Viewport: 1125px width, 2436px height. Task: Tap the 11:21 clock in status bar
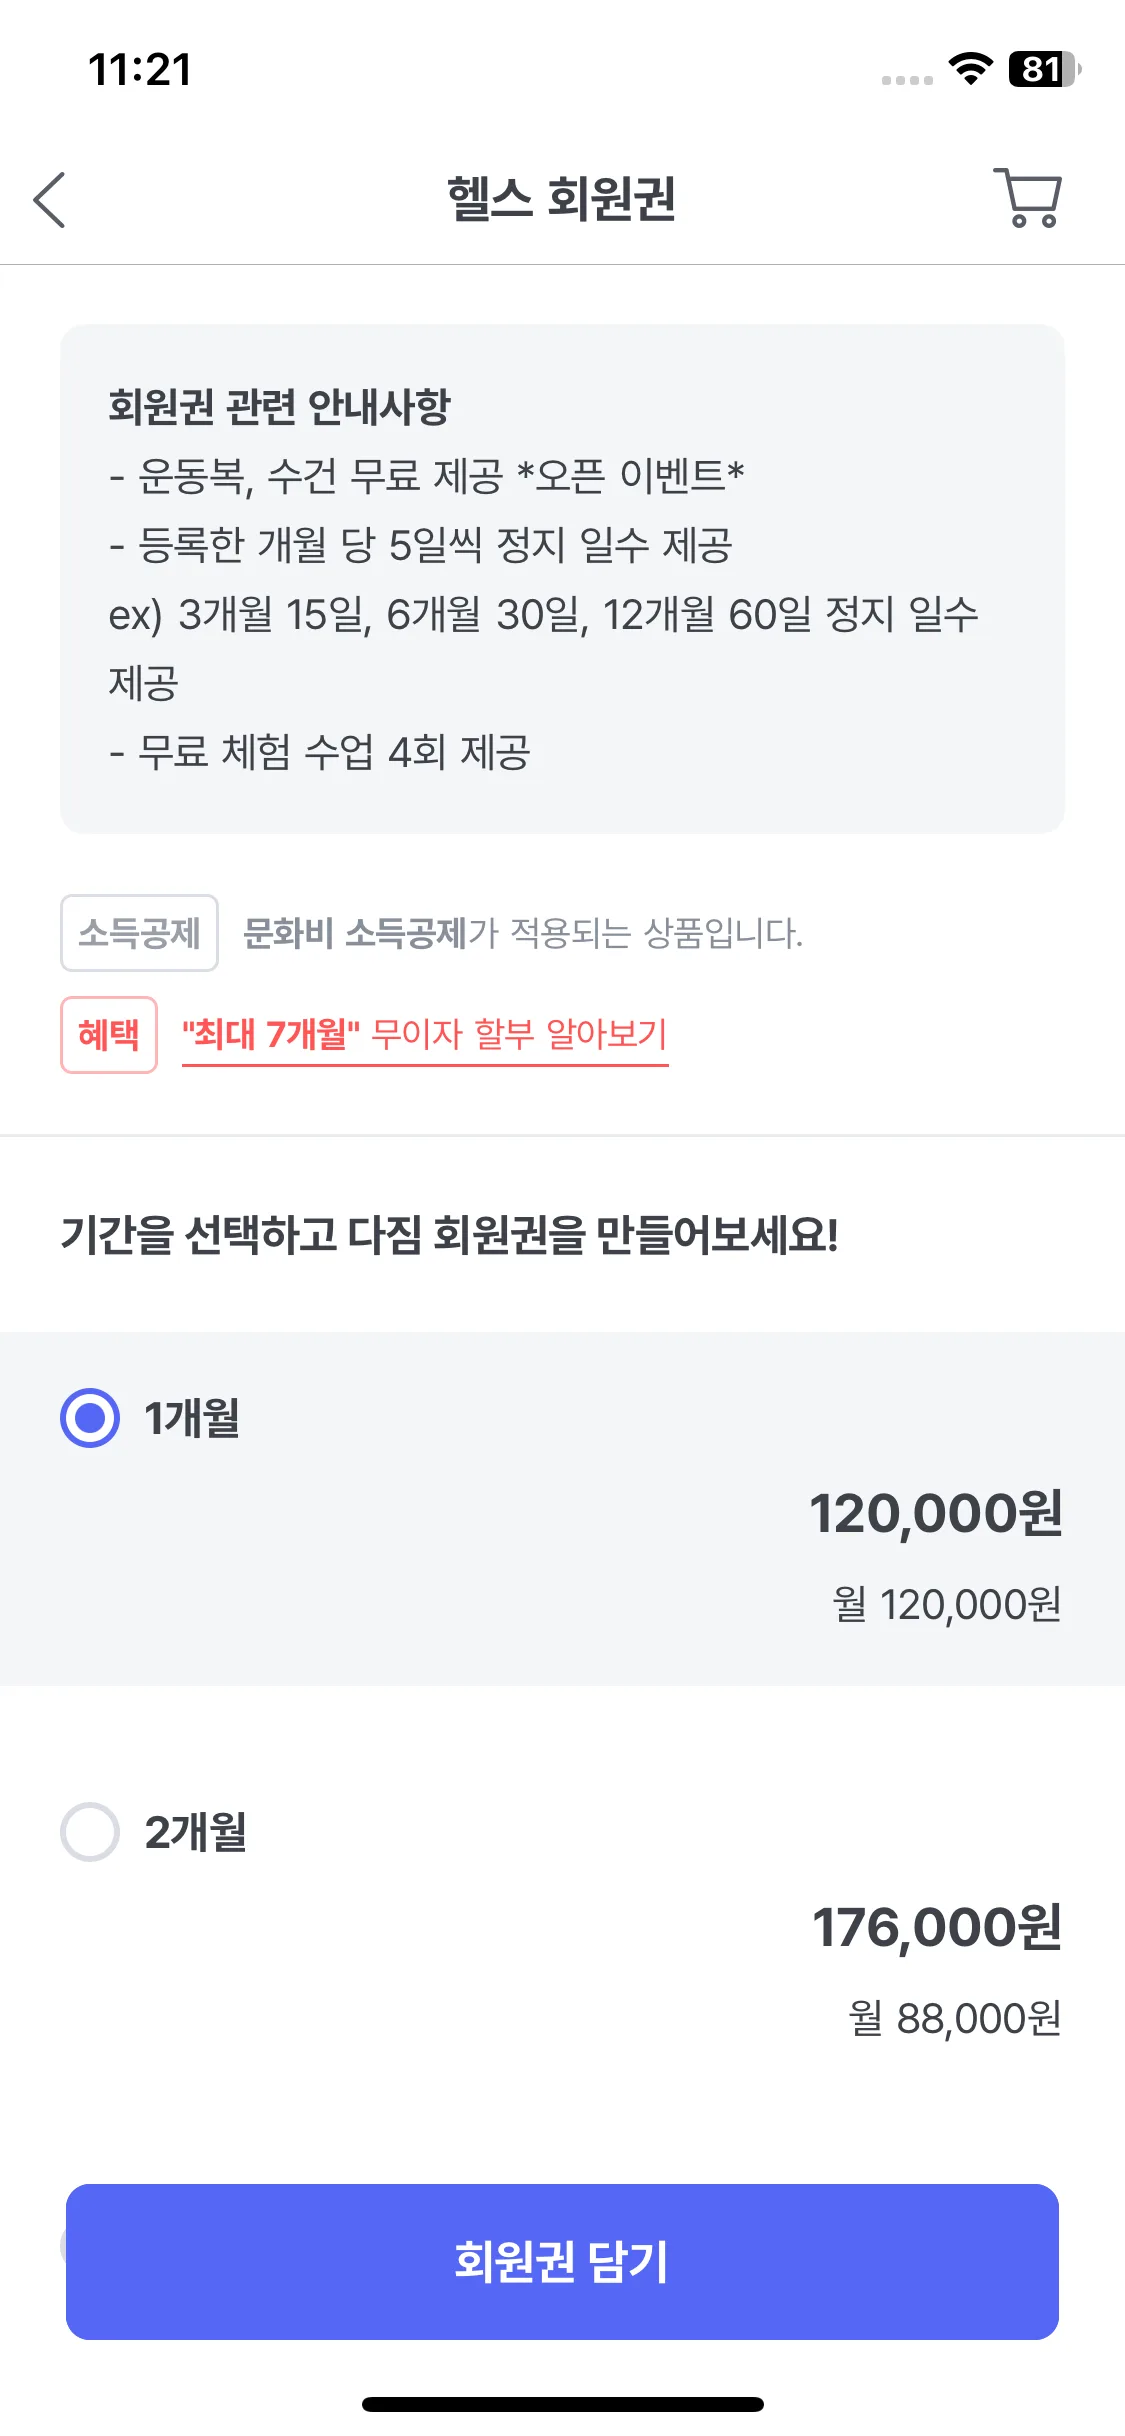140,70
